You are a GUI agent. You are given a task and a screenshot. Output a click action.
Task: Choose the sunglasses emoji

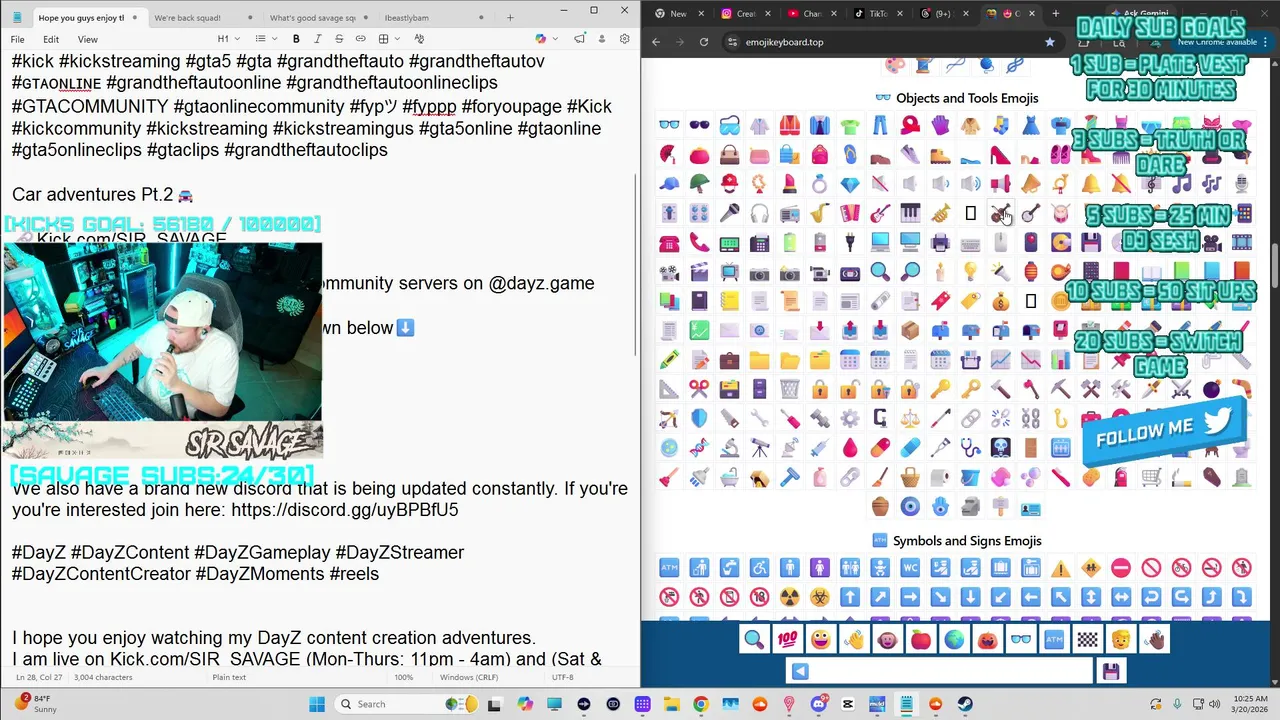(x=699, y=125)
